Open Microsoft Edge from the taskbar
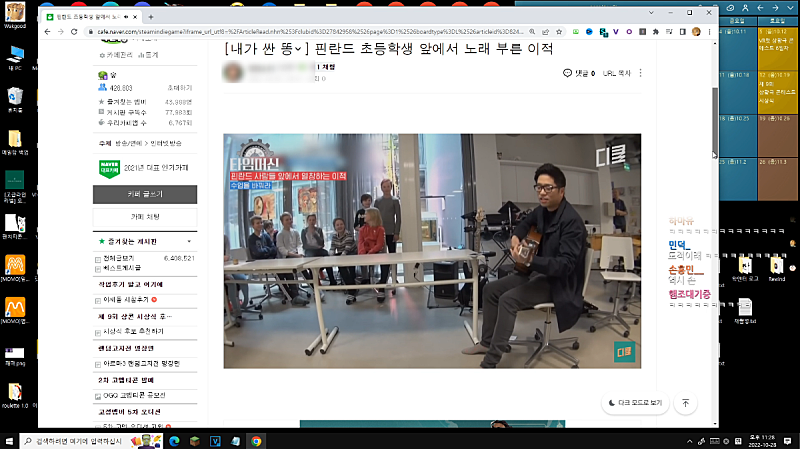 tap(173, 440)
